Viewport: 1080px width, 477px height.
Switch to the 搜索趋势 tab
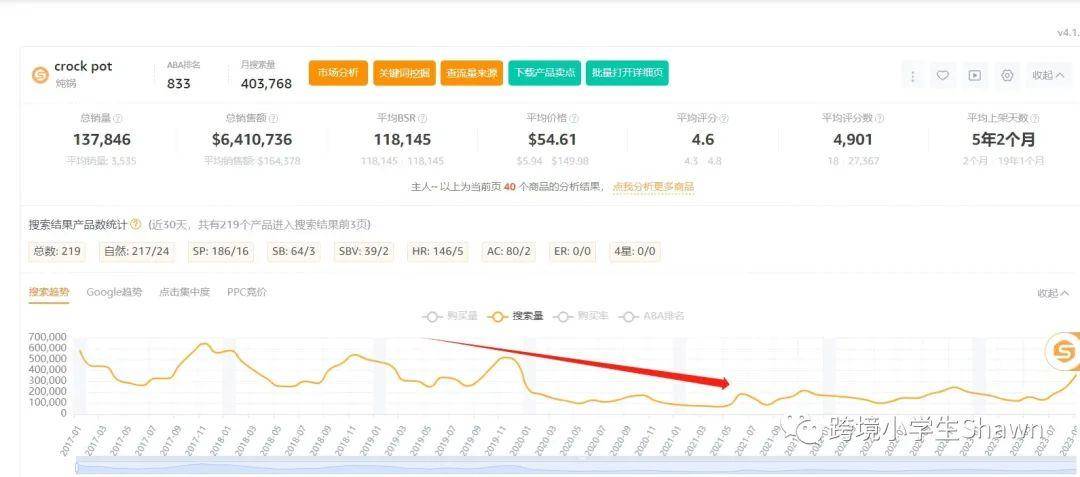coord(49,292)
